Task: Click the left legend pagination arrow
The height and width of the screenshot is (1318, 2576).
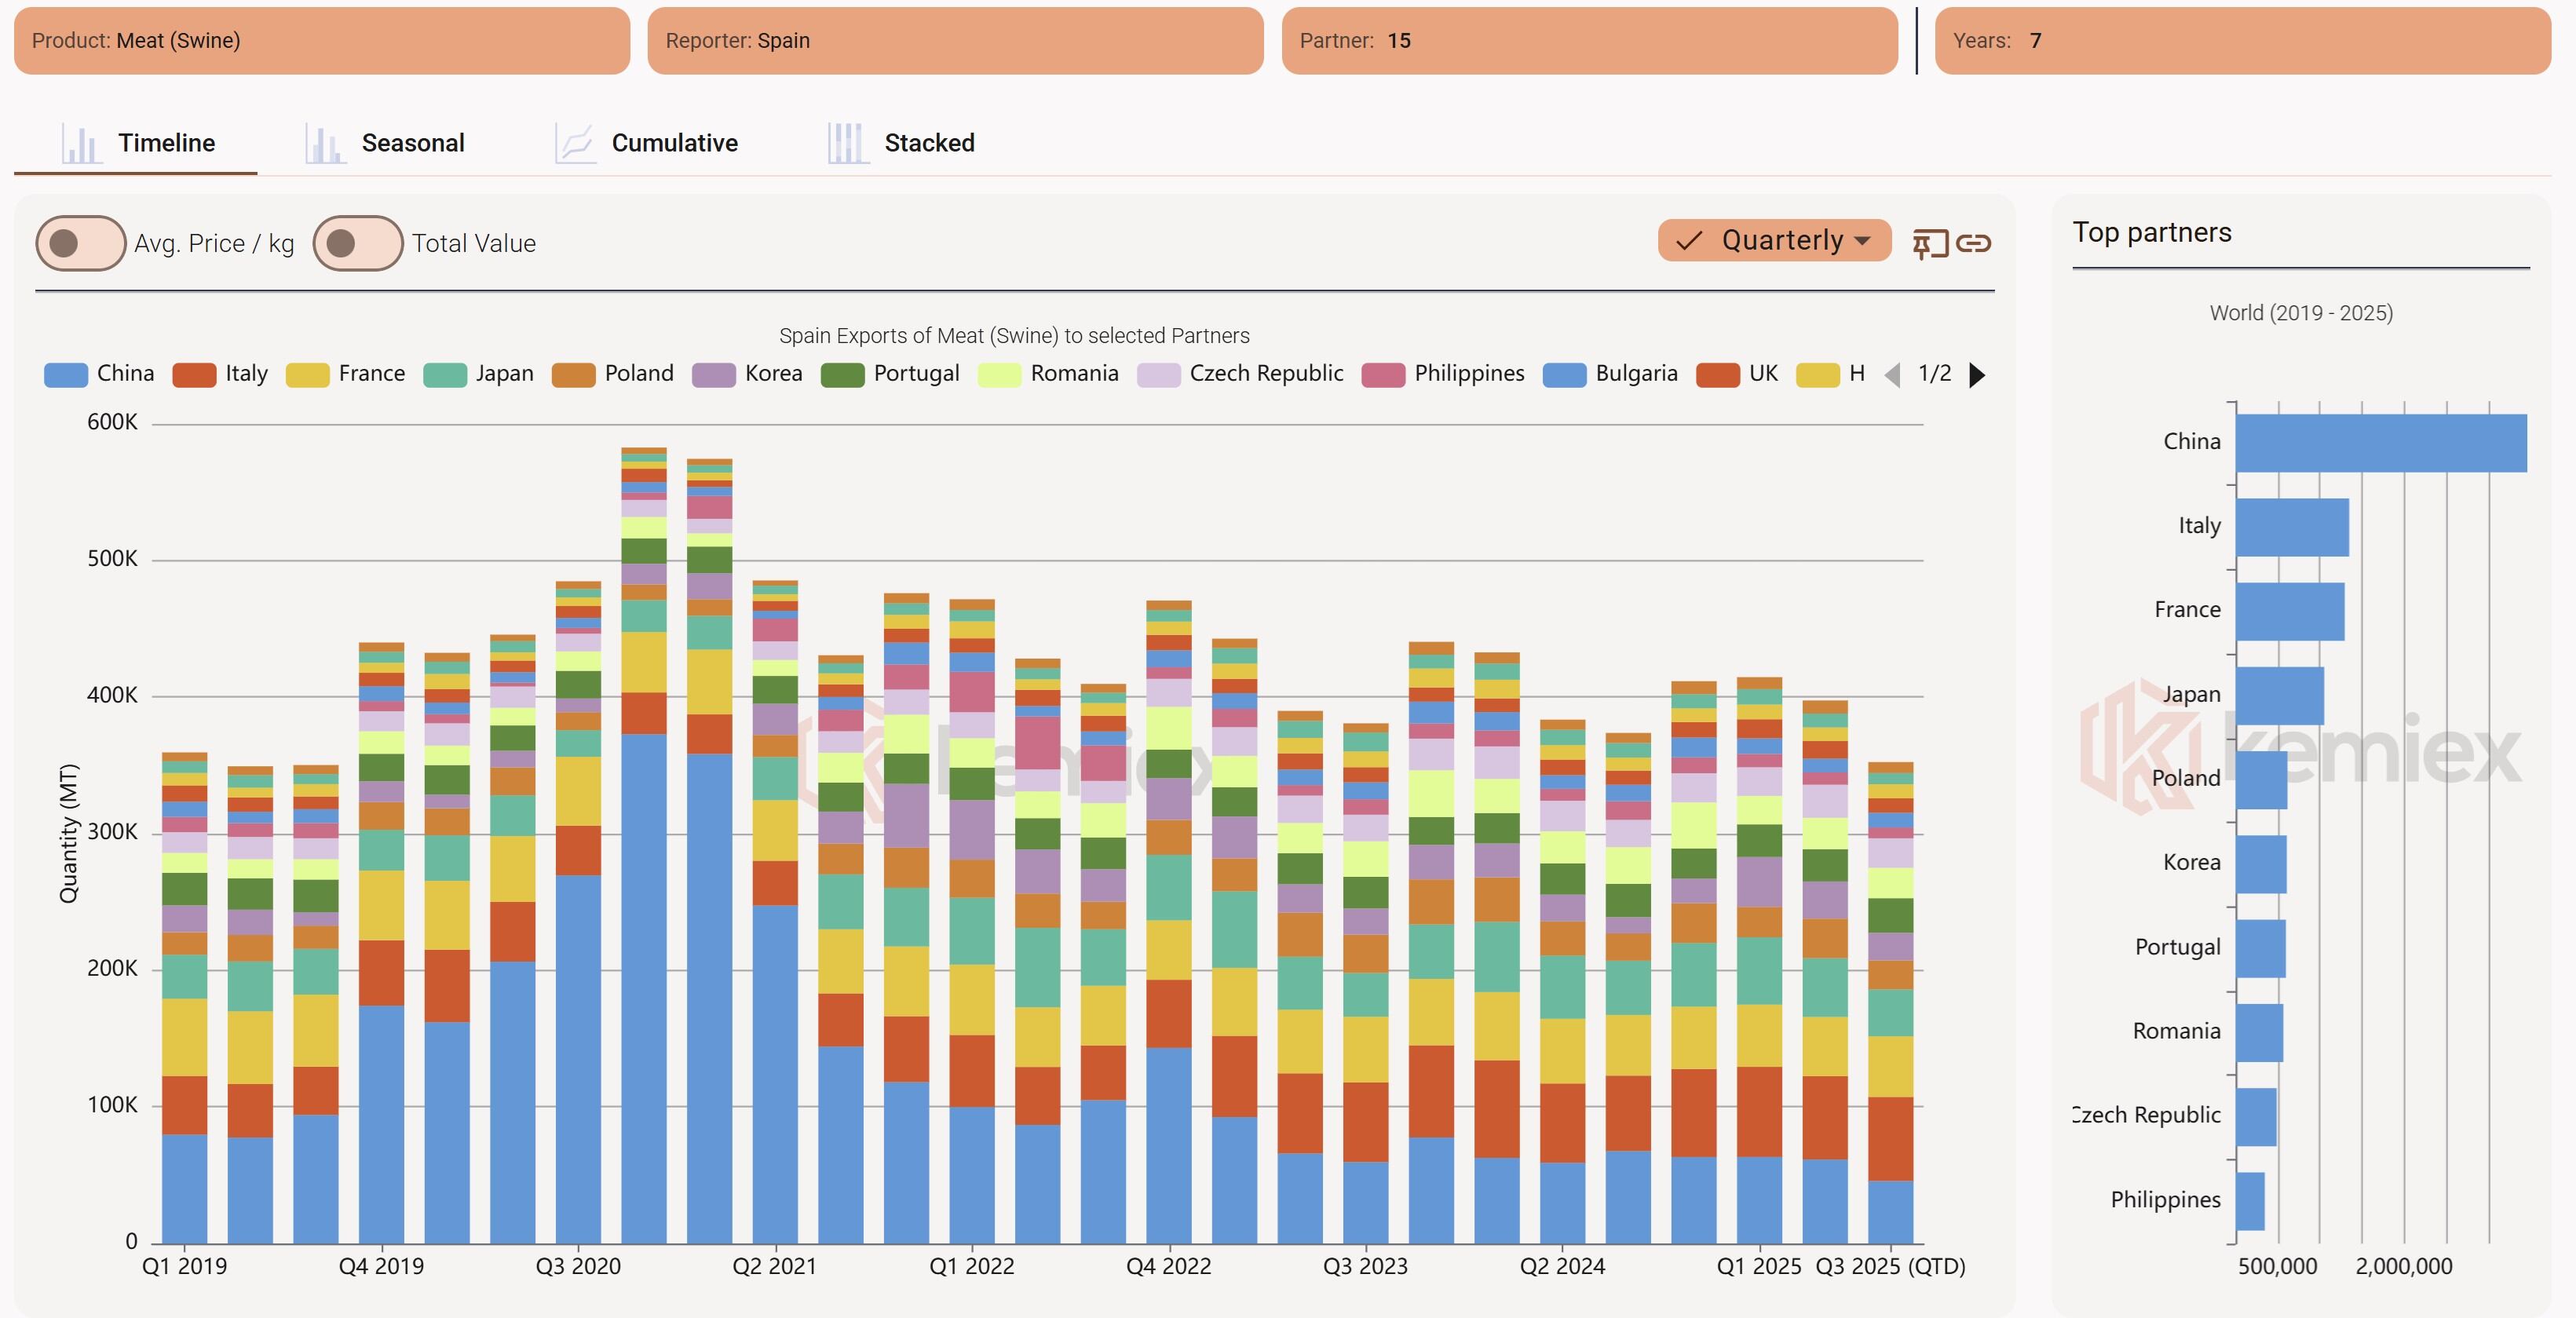Action: pyautogui.click(x=1893, y=376)
